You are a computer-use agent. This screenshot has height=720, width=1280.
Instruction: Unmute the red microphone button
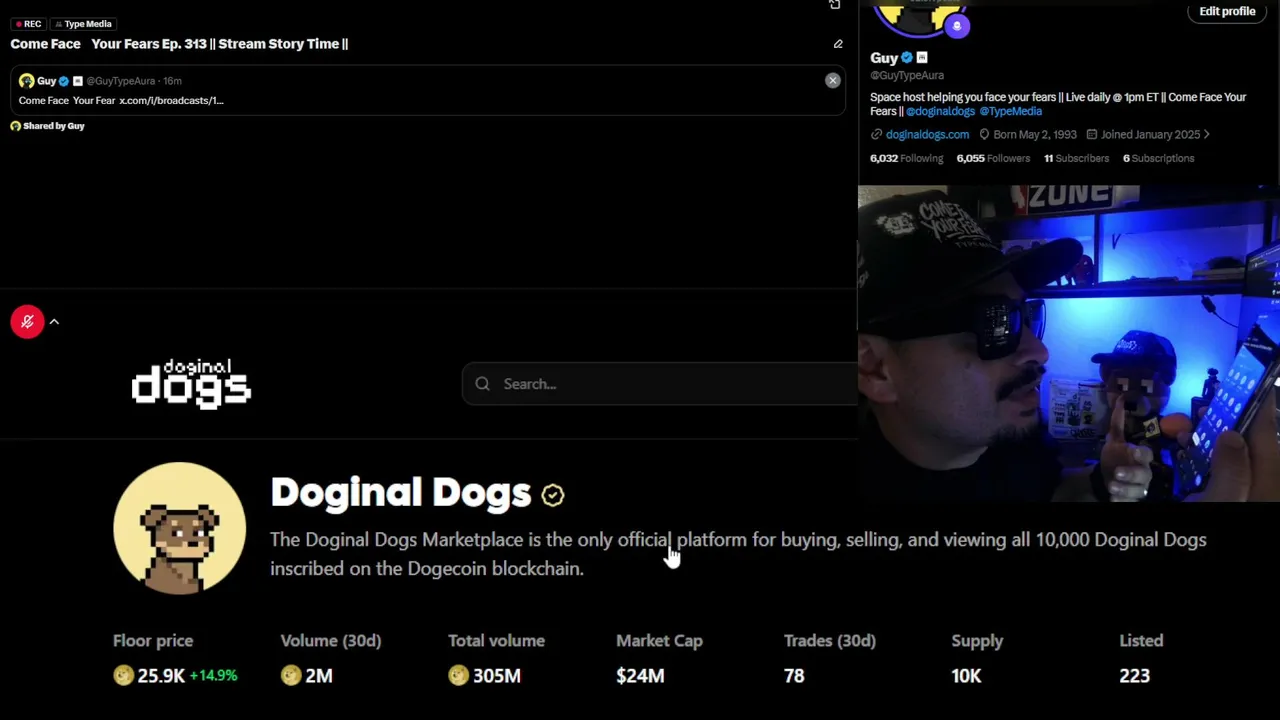pos(27,322)
